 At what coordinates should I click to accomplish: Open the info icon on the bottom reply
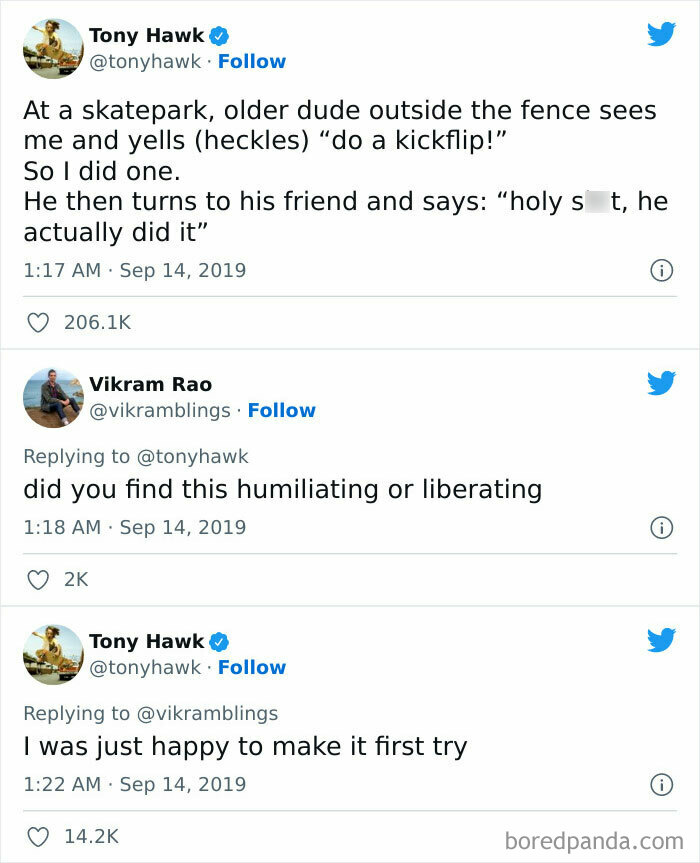(662, 784)
